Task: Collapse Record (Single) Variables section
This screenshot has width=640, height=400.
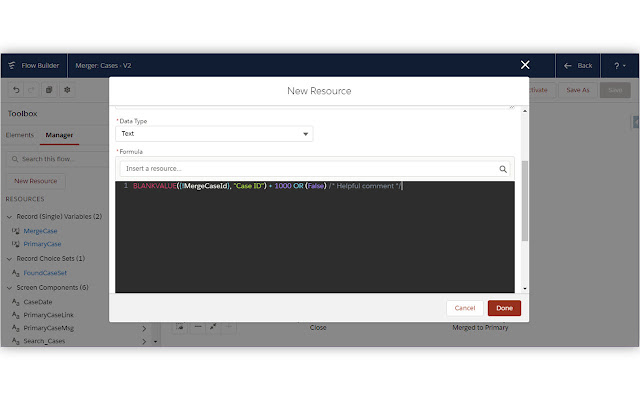Action: pyautogui.click(x=9, y=217)
